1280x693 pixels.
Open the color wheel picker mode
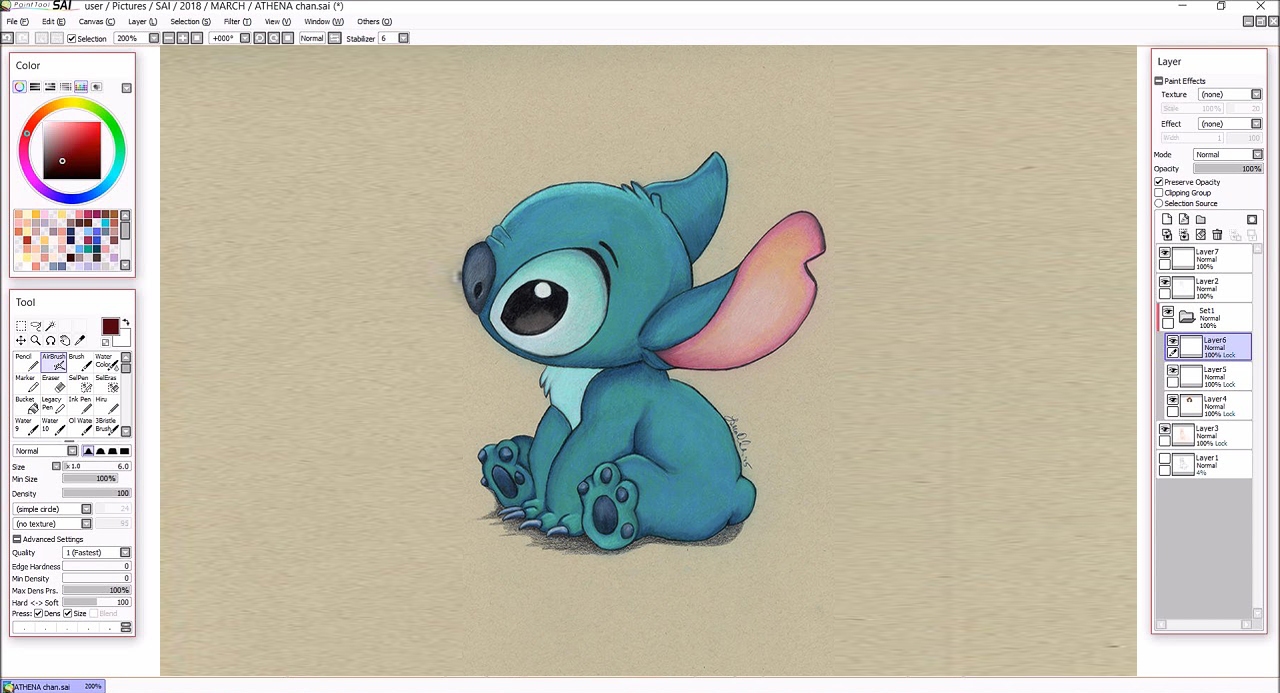[x=19, y=87]
